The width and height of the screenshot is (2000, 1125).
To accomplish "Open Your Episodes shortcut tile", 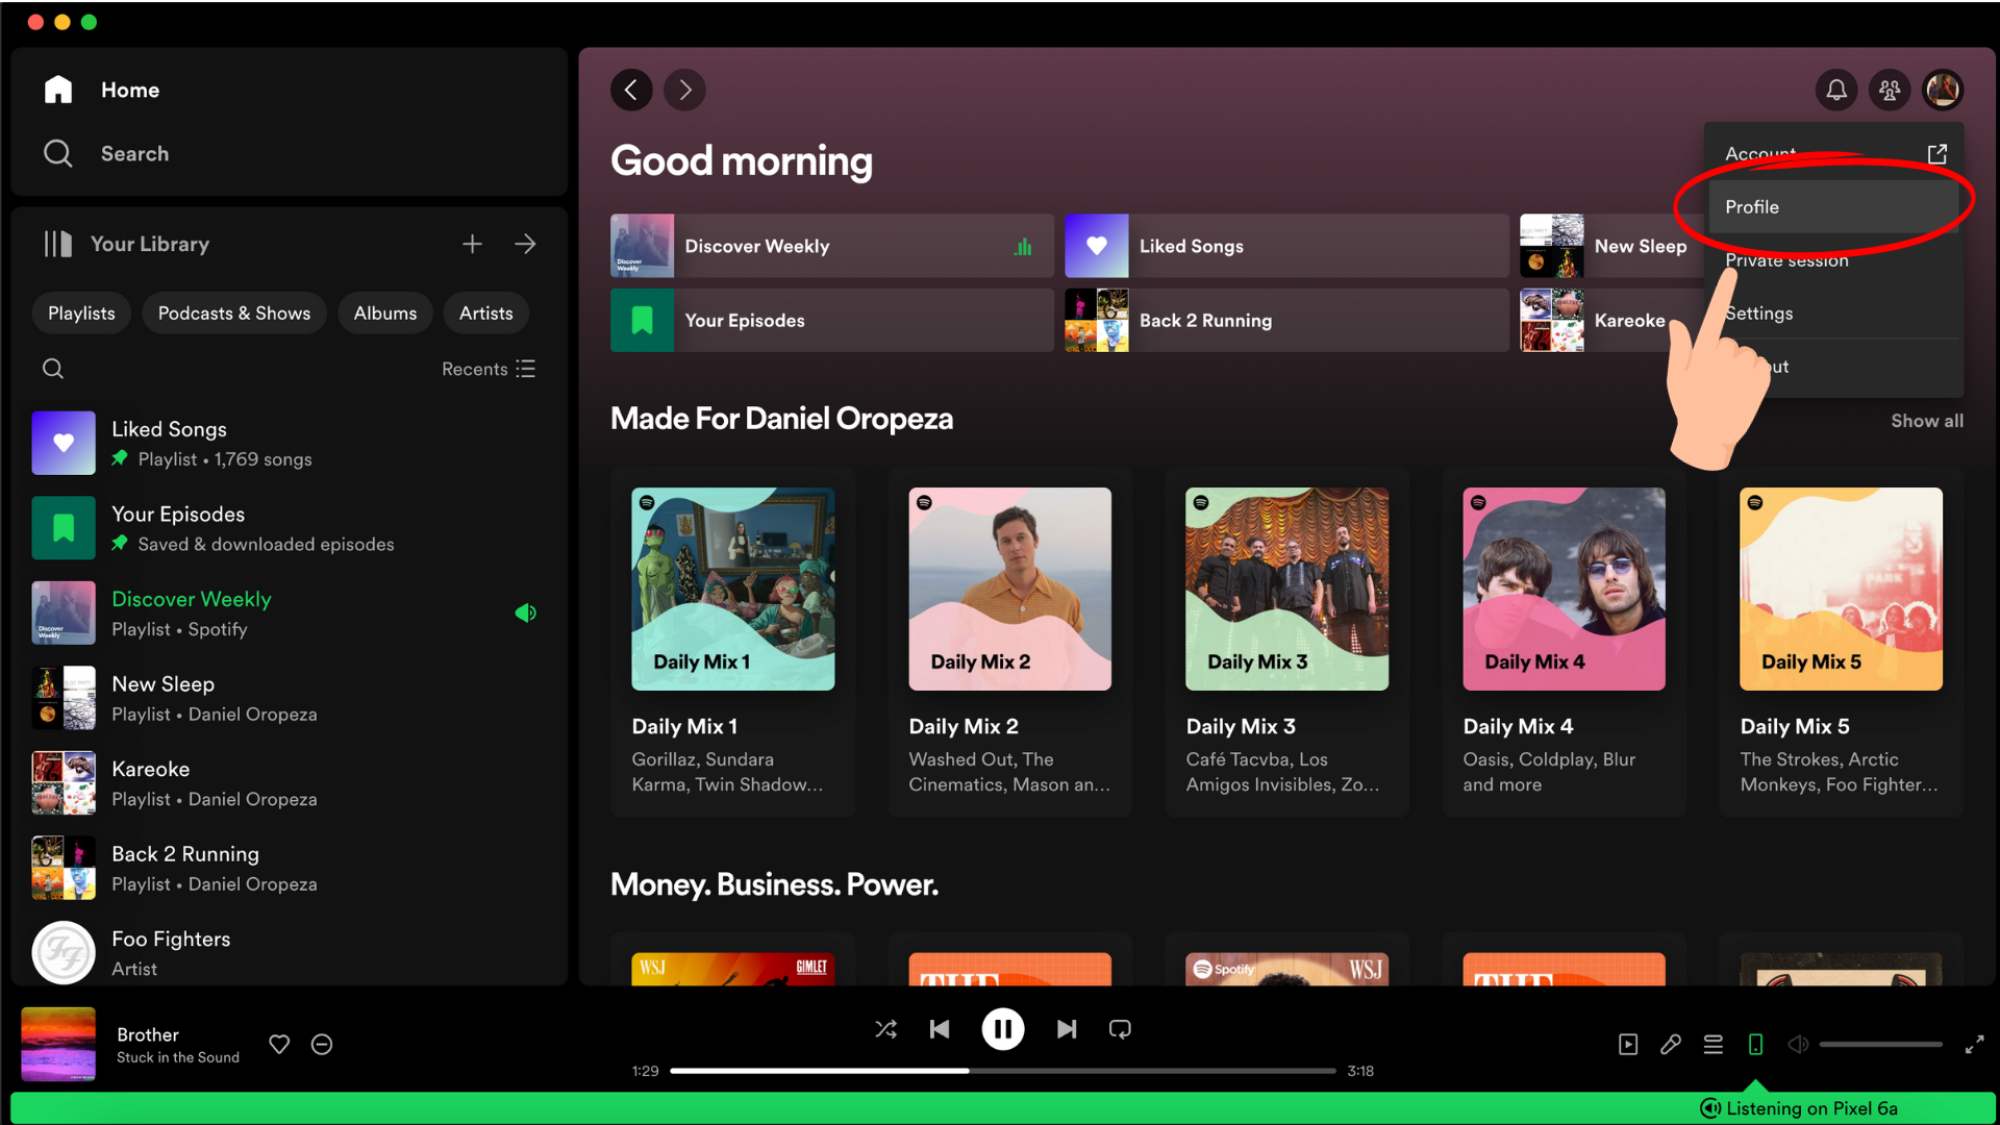I will [832, 320].
